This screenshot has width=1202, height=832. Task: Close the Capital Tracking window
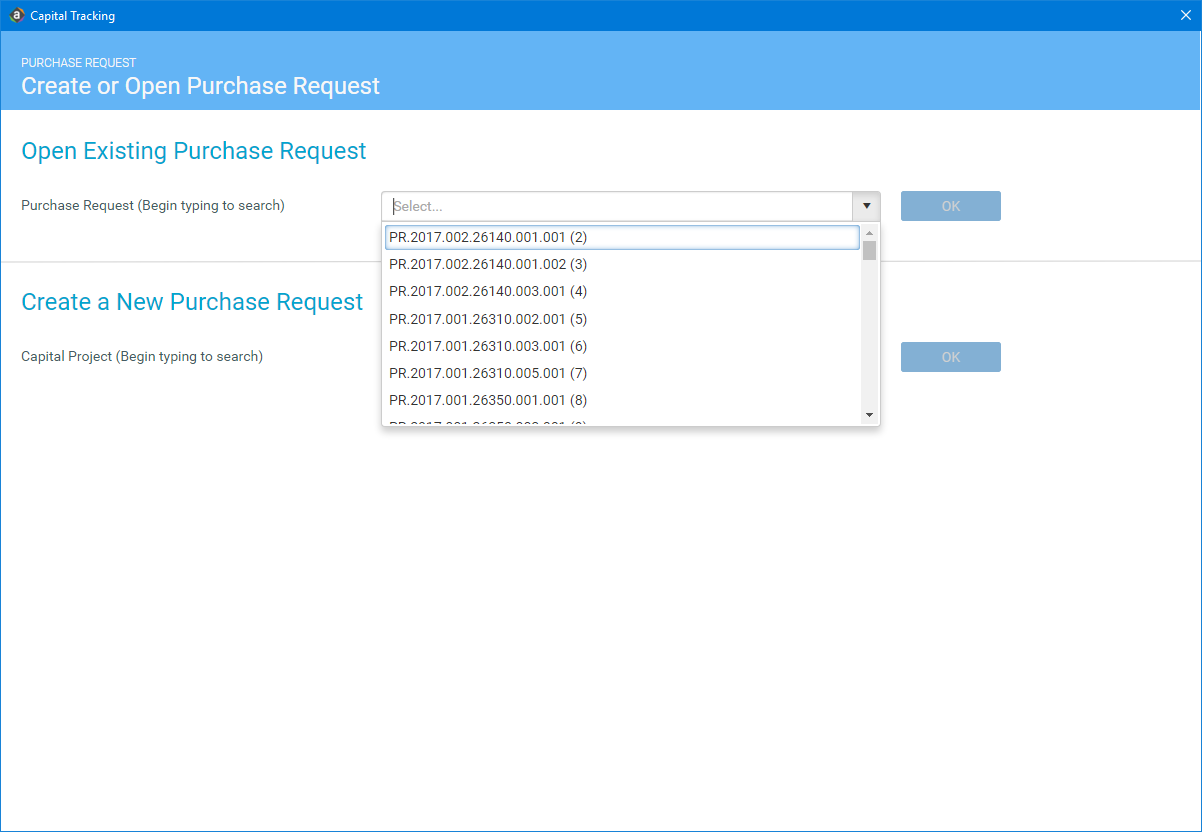click(1185, 15)
